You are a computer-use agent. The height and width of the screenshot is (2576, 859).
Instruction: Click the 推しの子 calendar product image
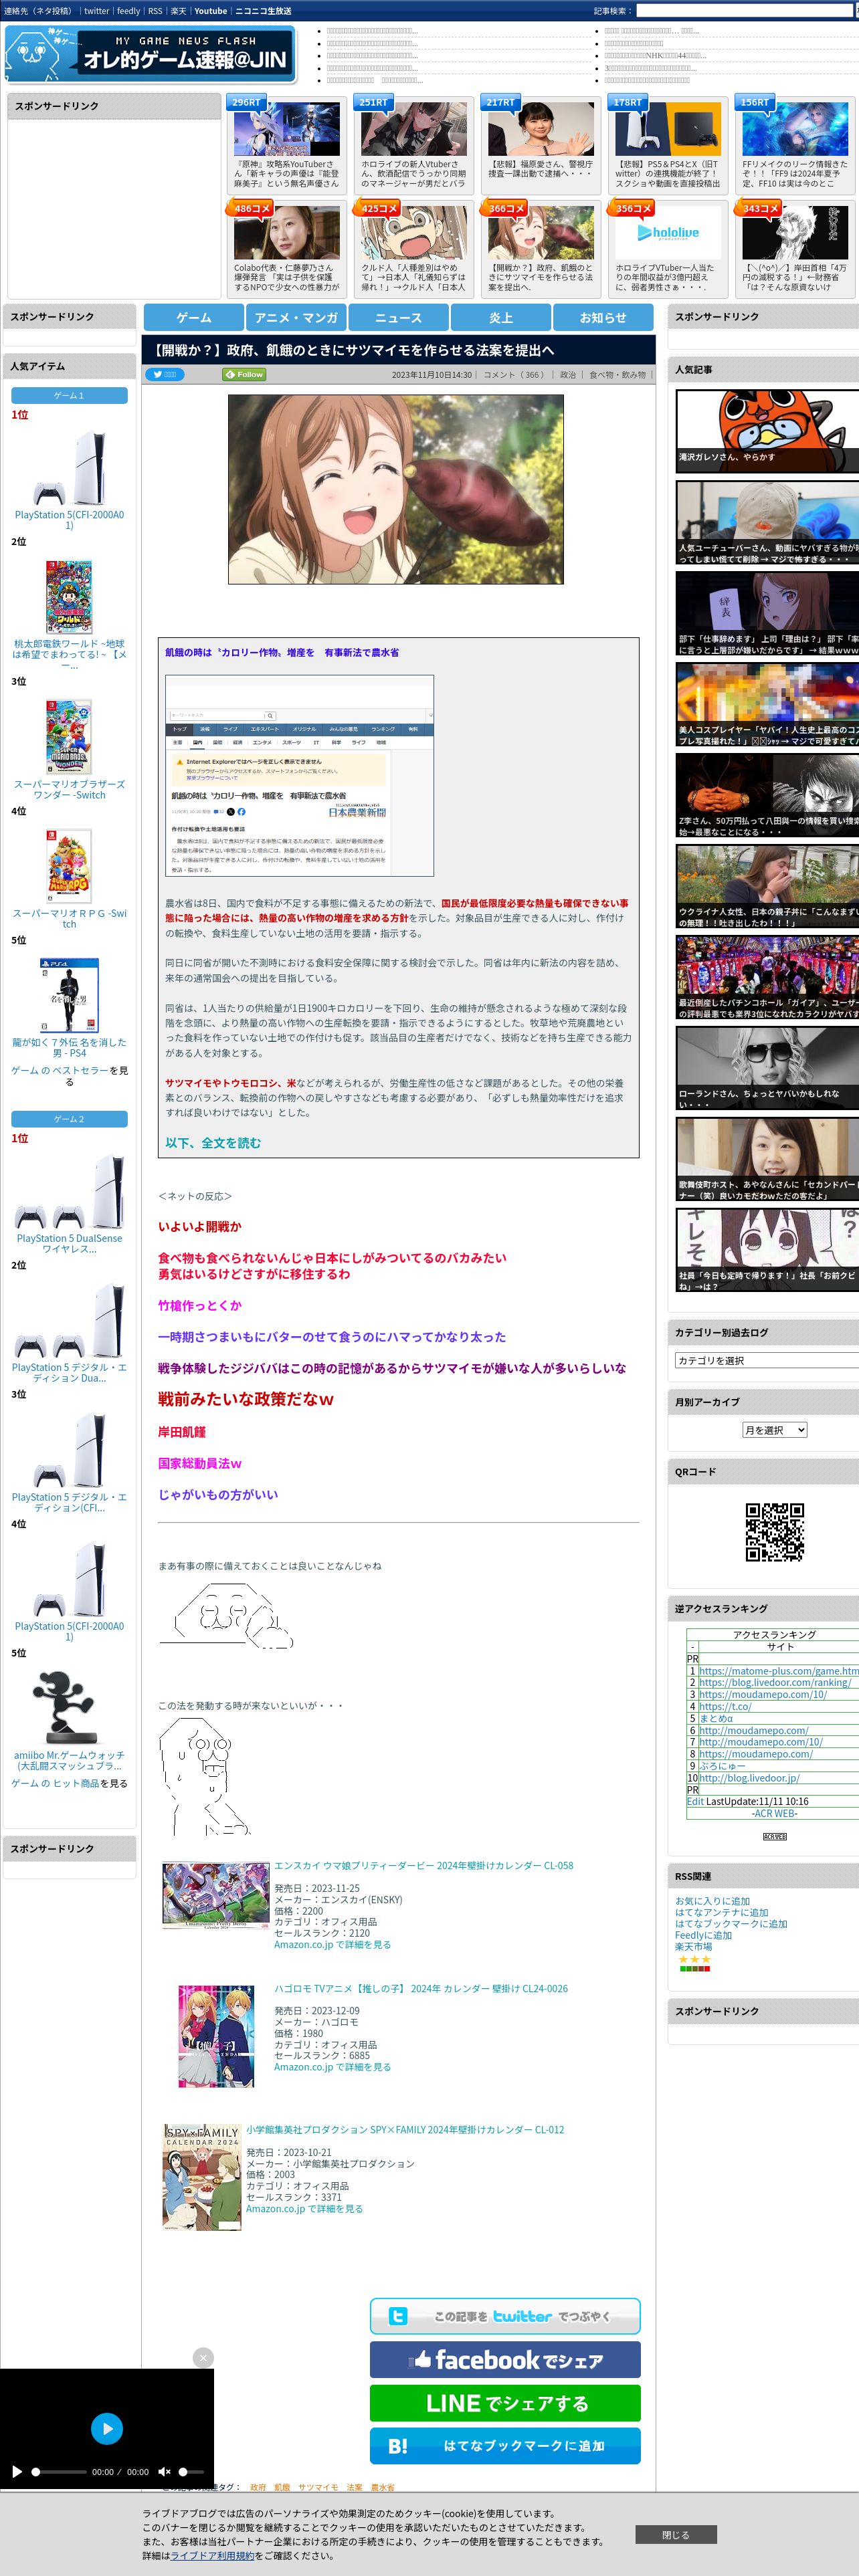point(216,2037)
